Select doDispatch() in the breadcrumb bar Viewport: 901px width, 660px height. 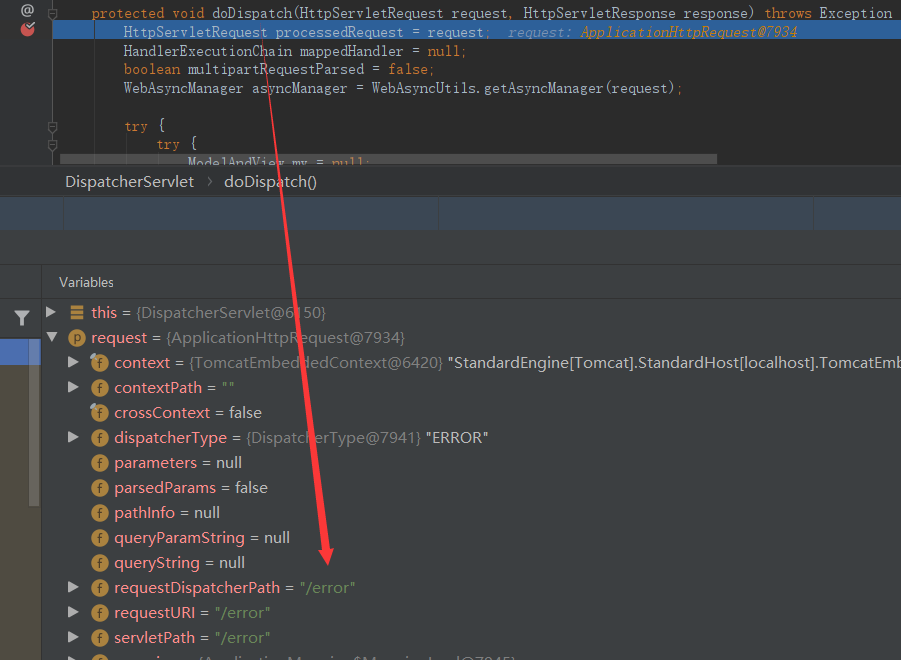pos(270,182)
